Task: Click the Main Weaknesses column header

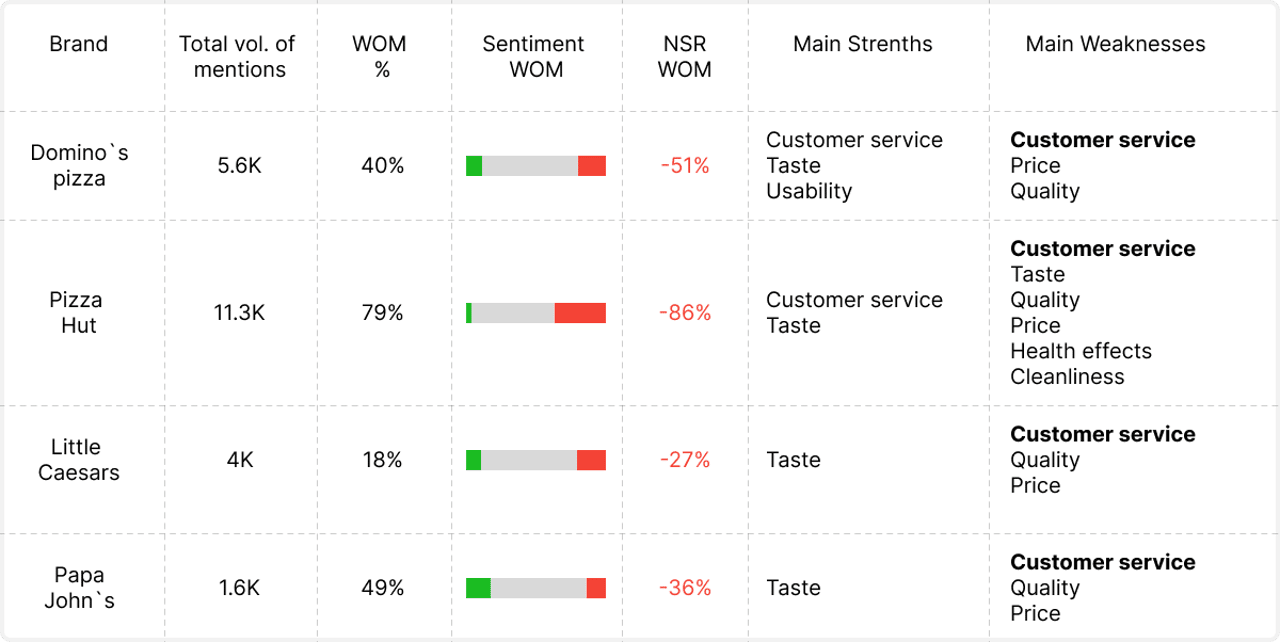Action: click(1115, 44)
